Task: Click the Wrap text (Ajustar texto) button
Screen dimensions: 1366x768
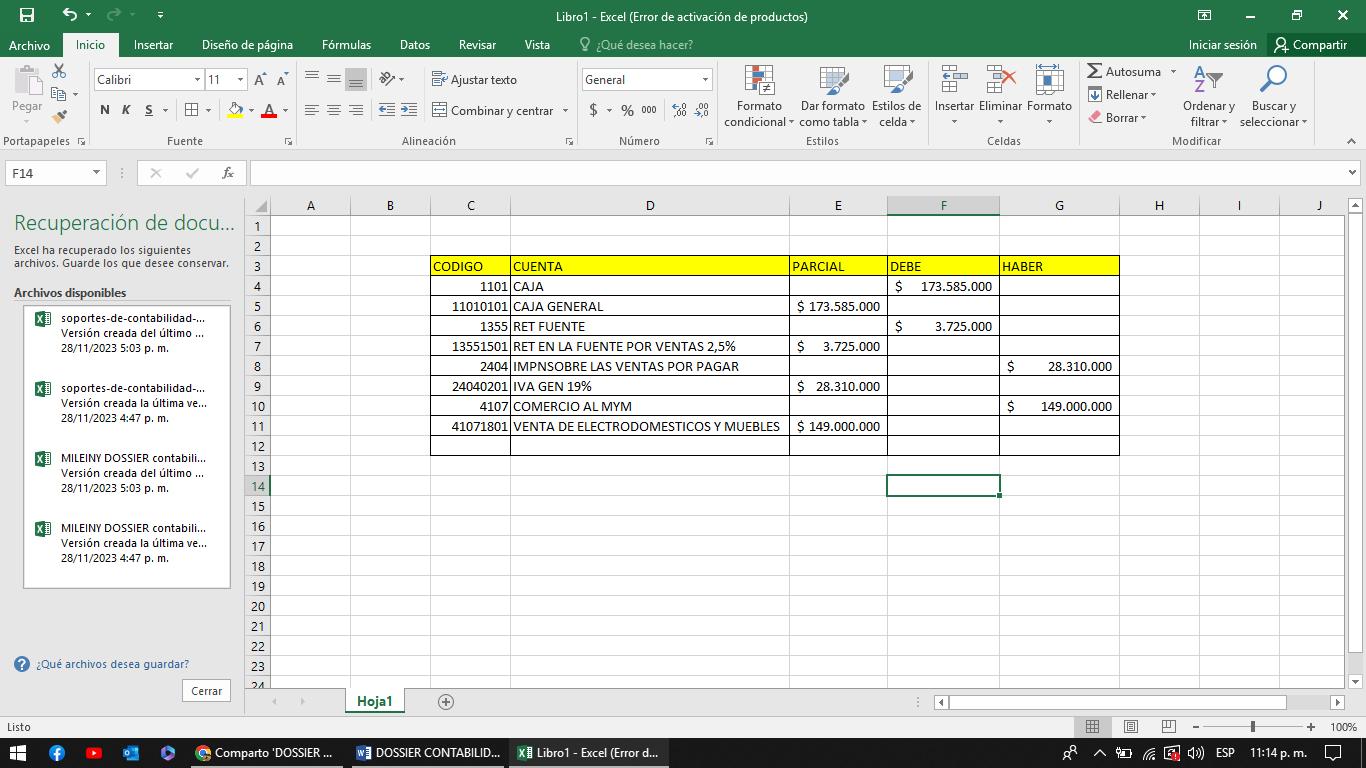Action: [x=474, y=79]
